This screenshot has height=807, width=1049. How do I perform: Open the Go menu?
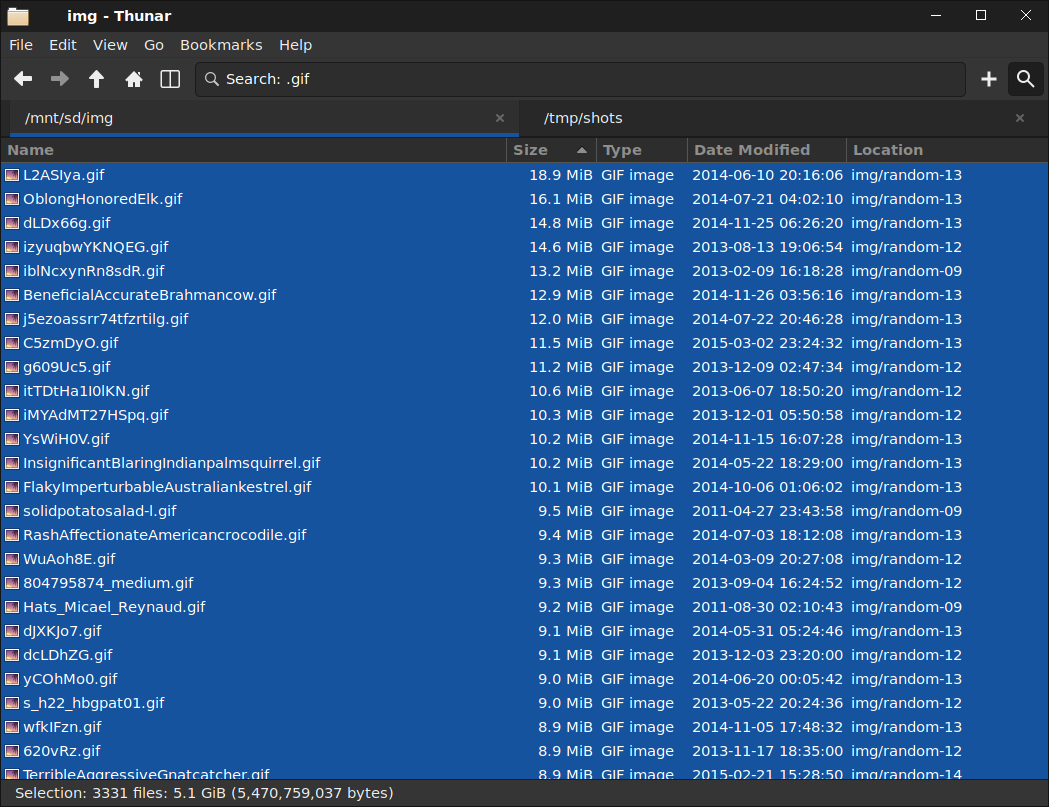pos(154,45)
